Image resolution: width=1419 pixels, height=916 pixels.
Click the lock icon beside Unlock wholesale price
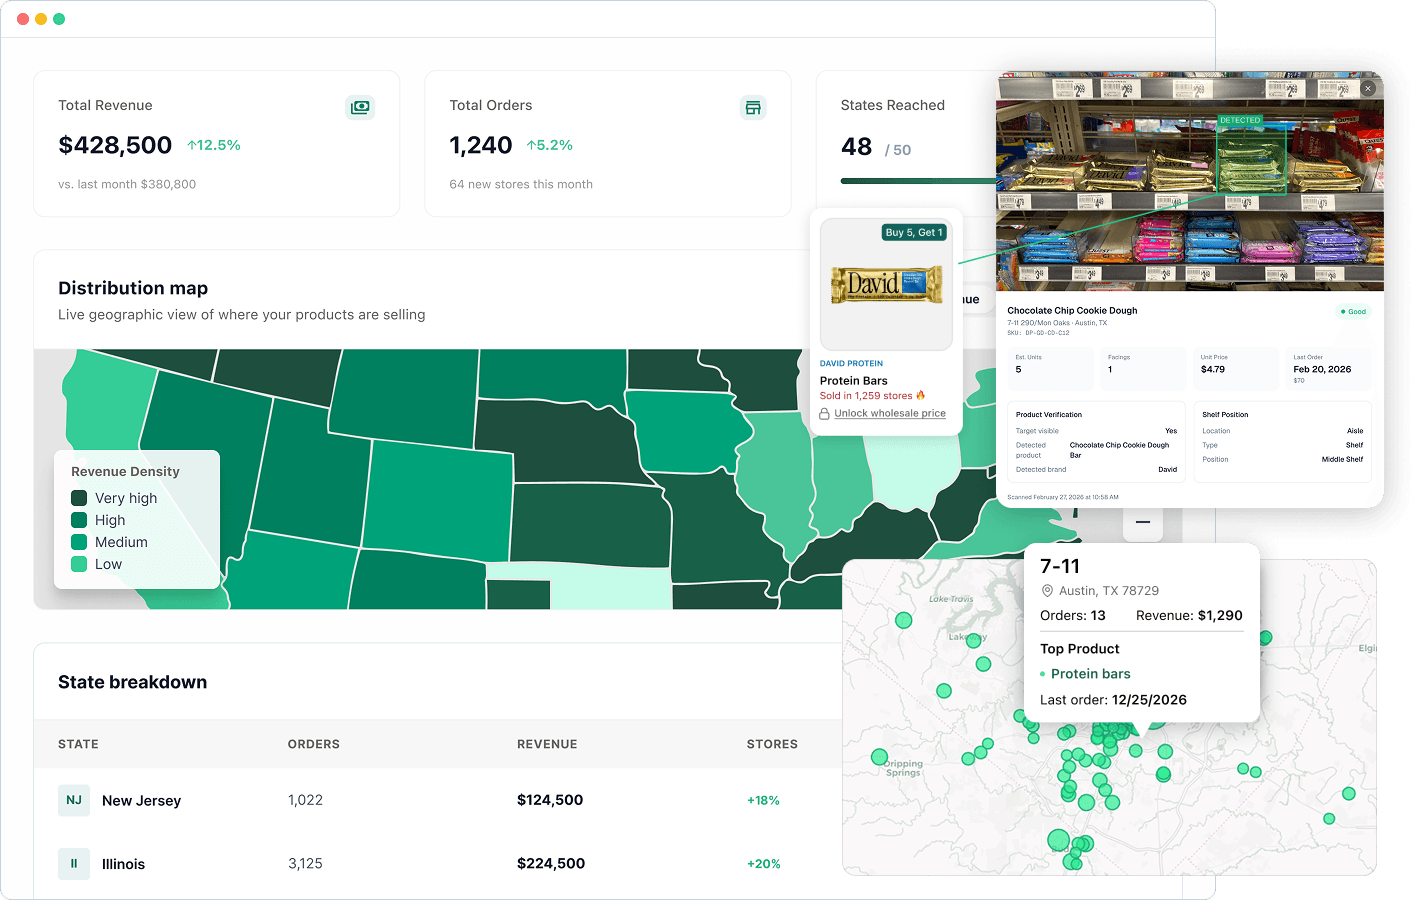coord(824,413)
